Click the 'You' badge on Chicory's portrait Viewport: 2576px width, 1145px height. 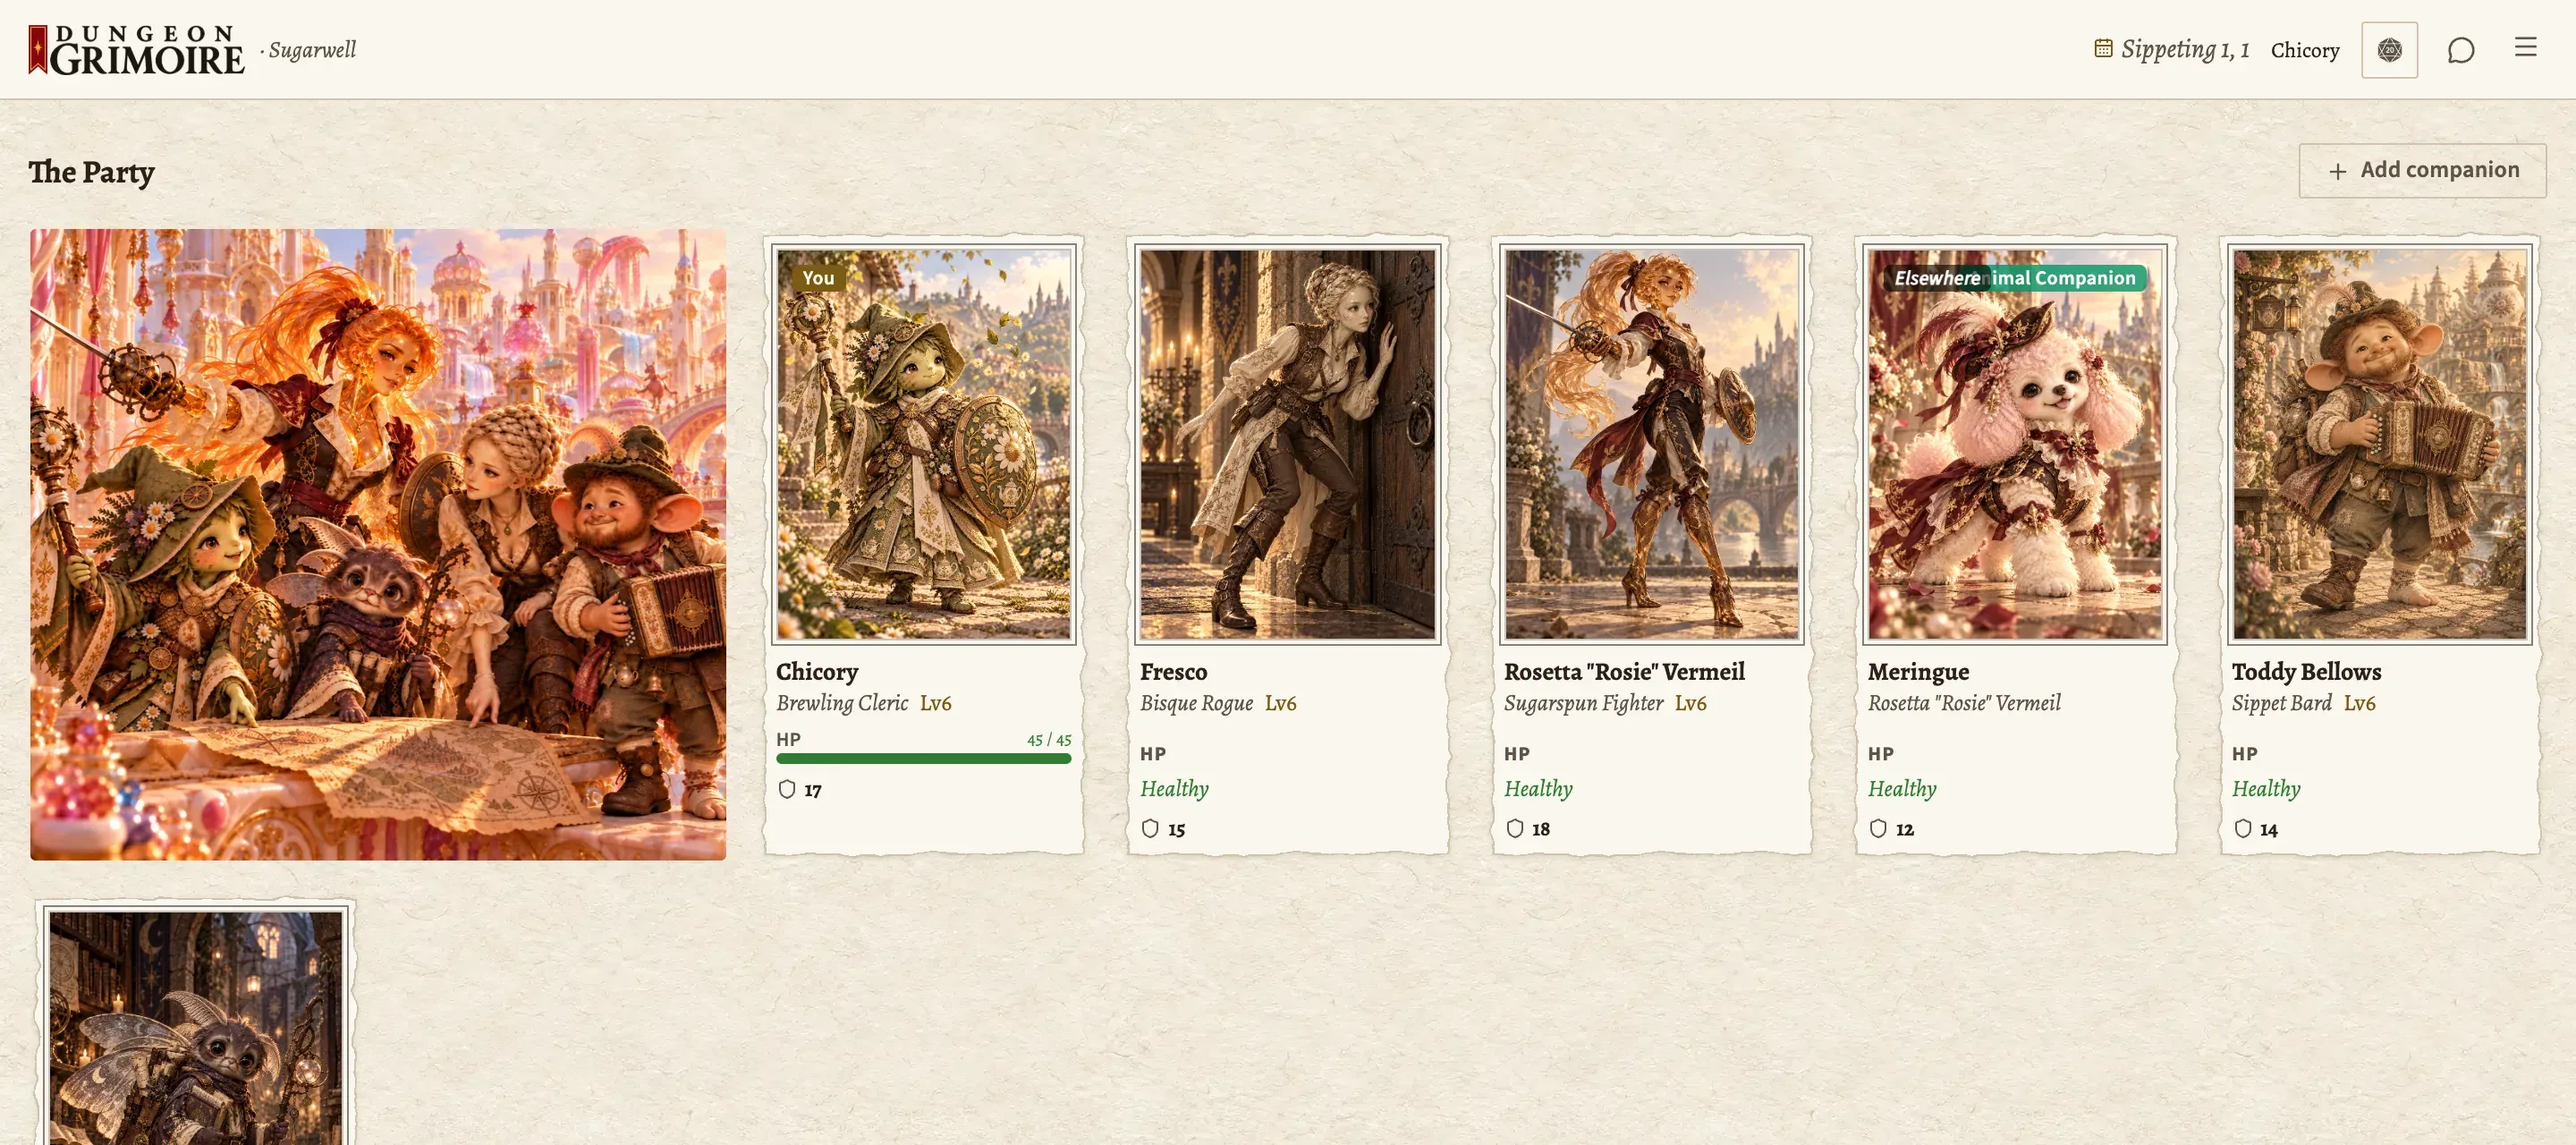click(x=818, y=278)
